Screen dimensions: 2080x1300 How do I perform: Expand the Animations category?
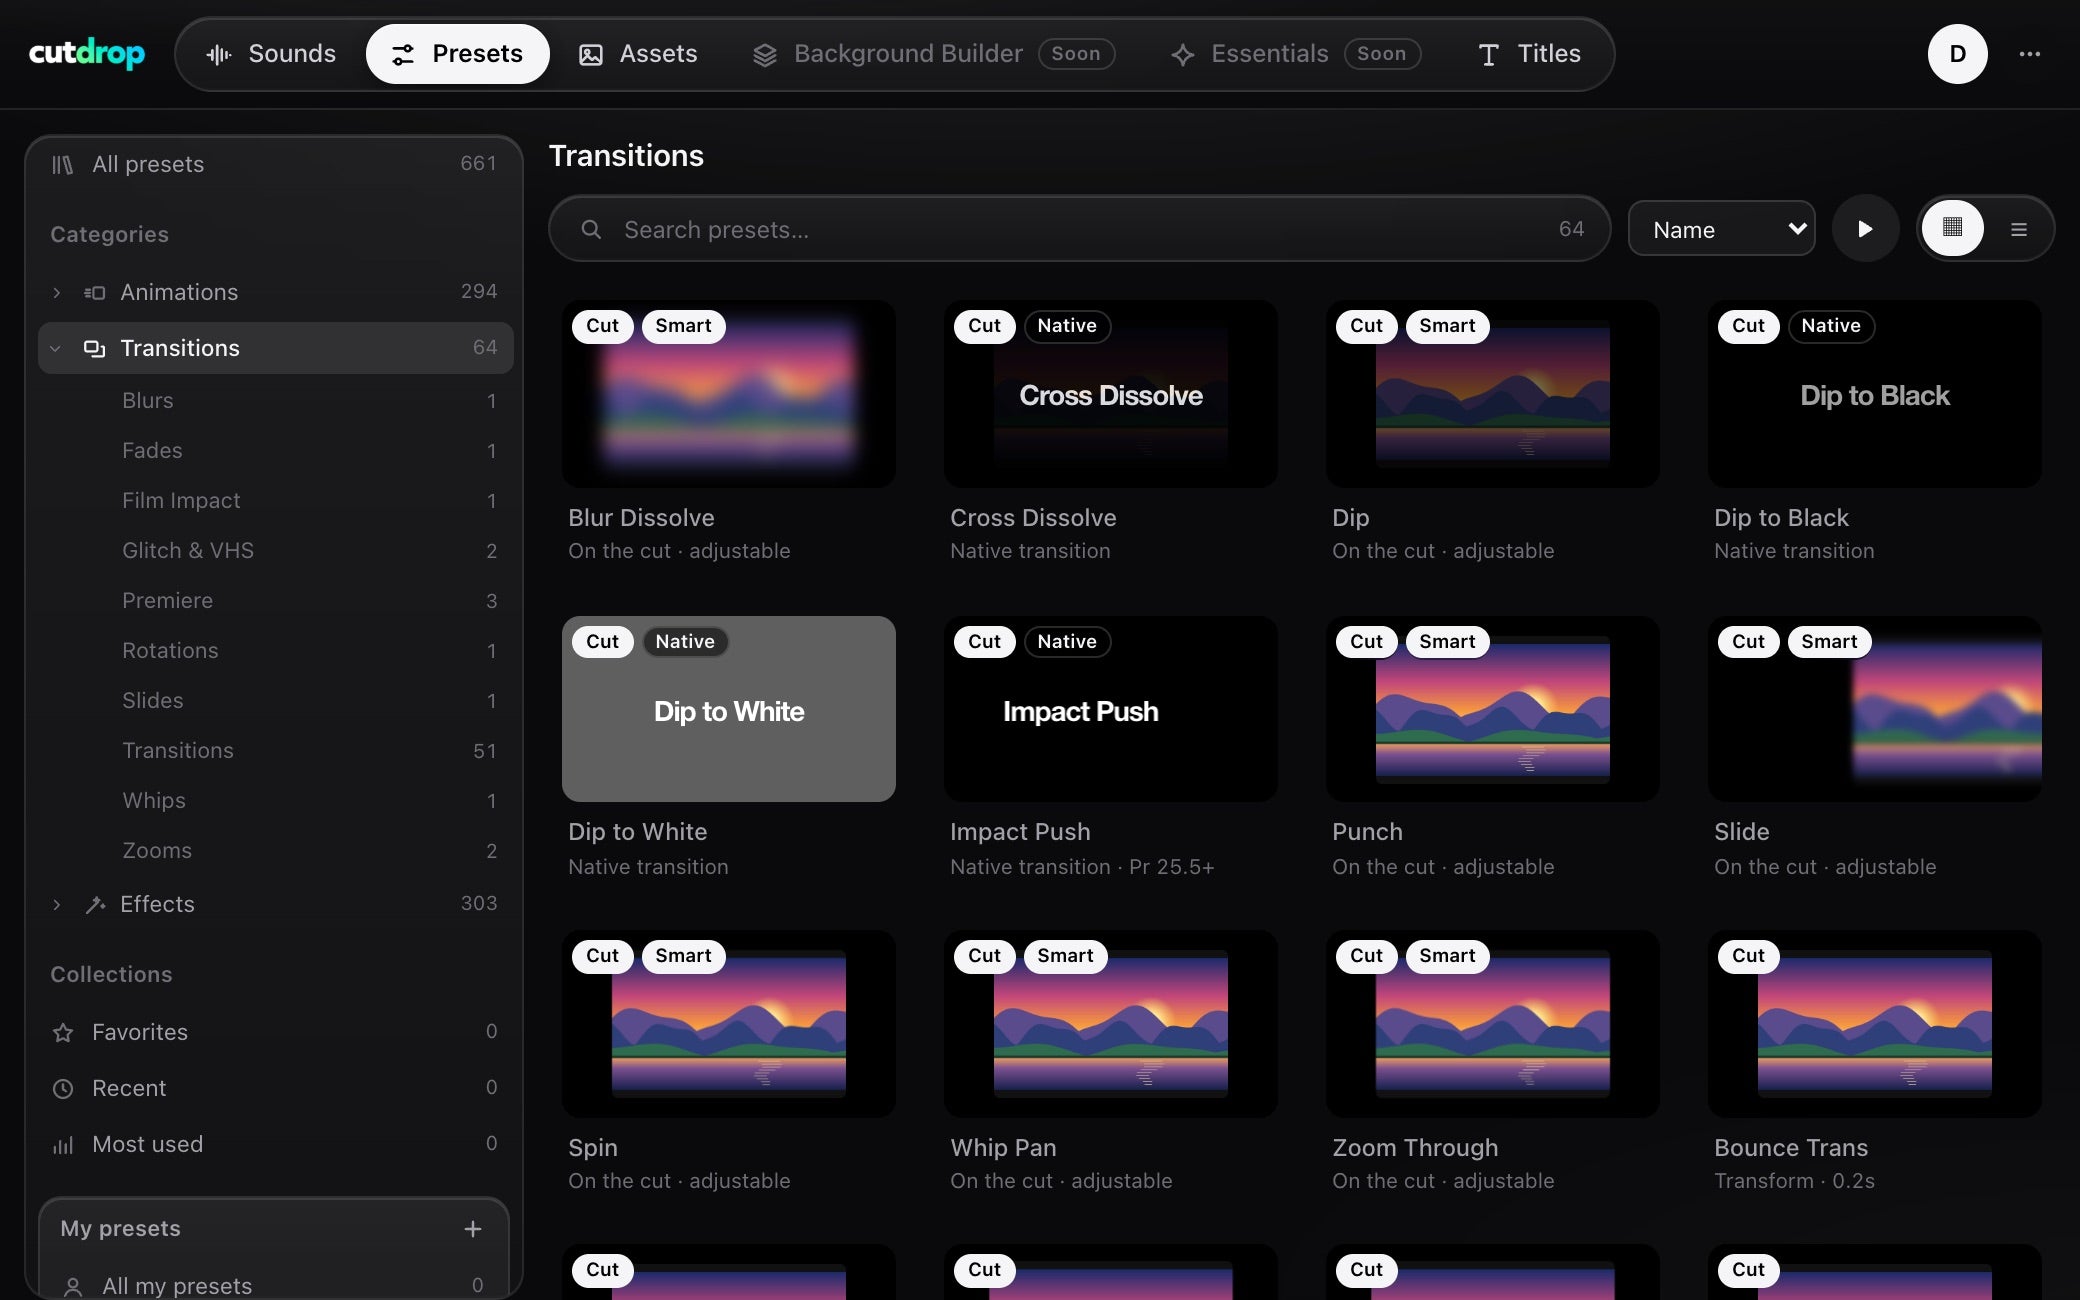(56, 292)
